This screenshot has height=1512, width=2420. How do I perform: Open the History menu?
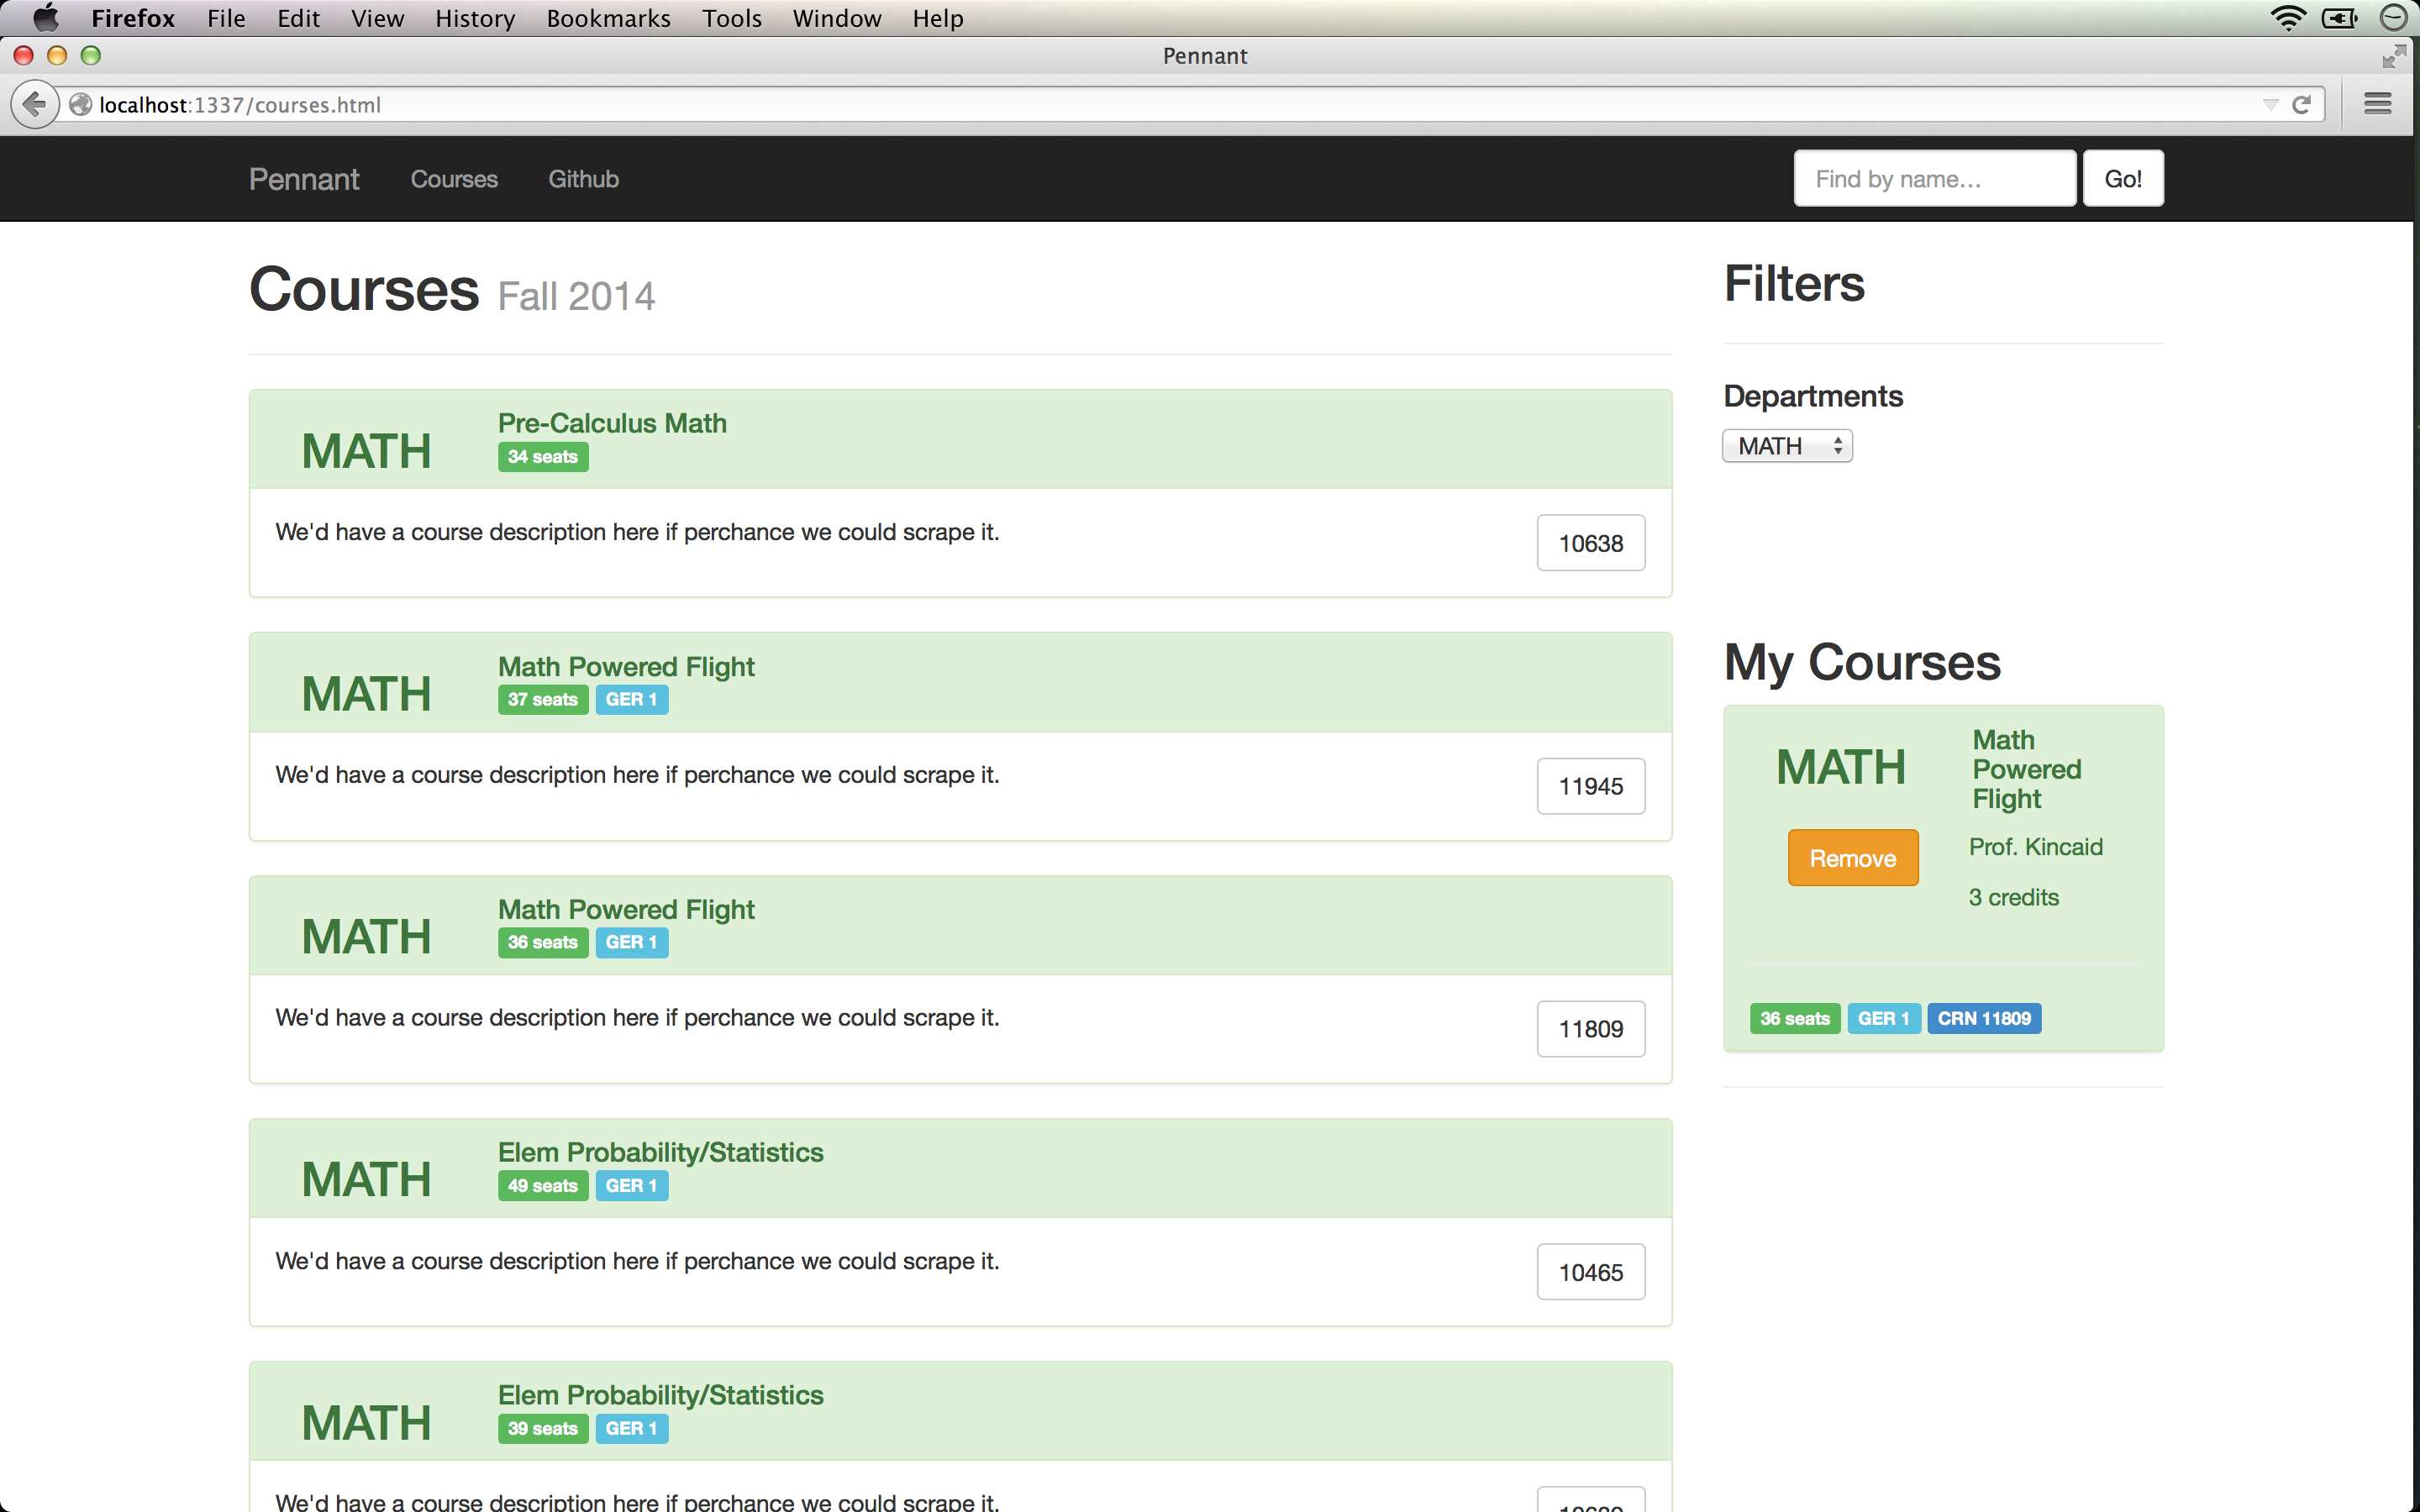tap(474, 18)
